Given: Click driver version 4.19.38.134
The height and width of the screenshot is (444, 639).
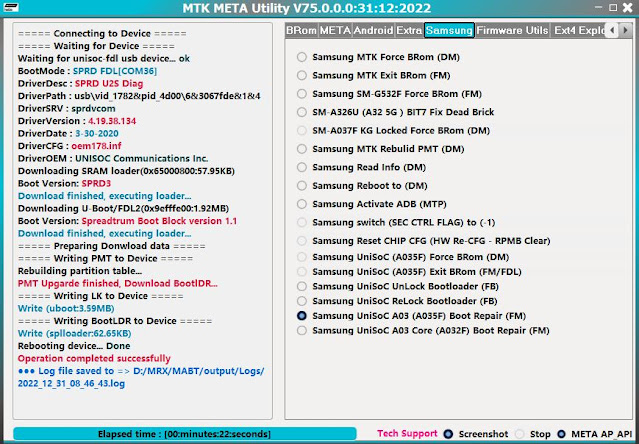Looking at the screenshot, I should click(x=112, y=121).
